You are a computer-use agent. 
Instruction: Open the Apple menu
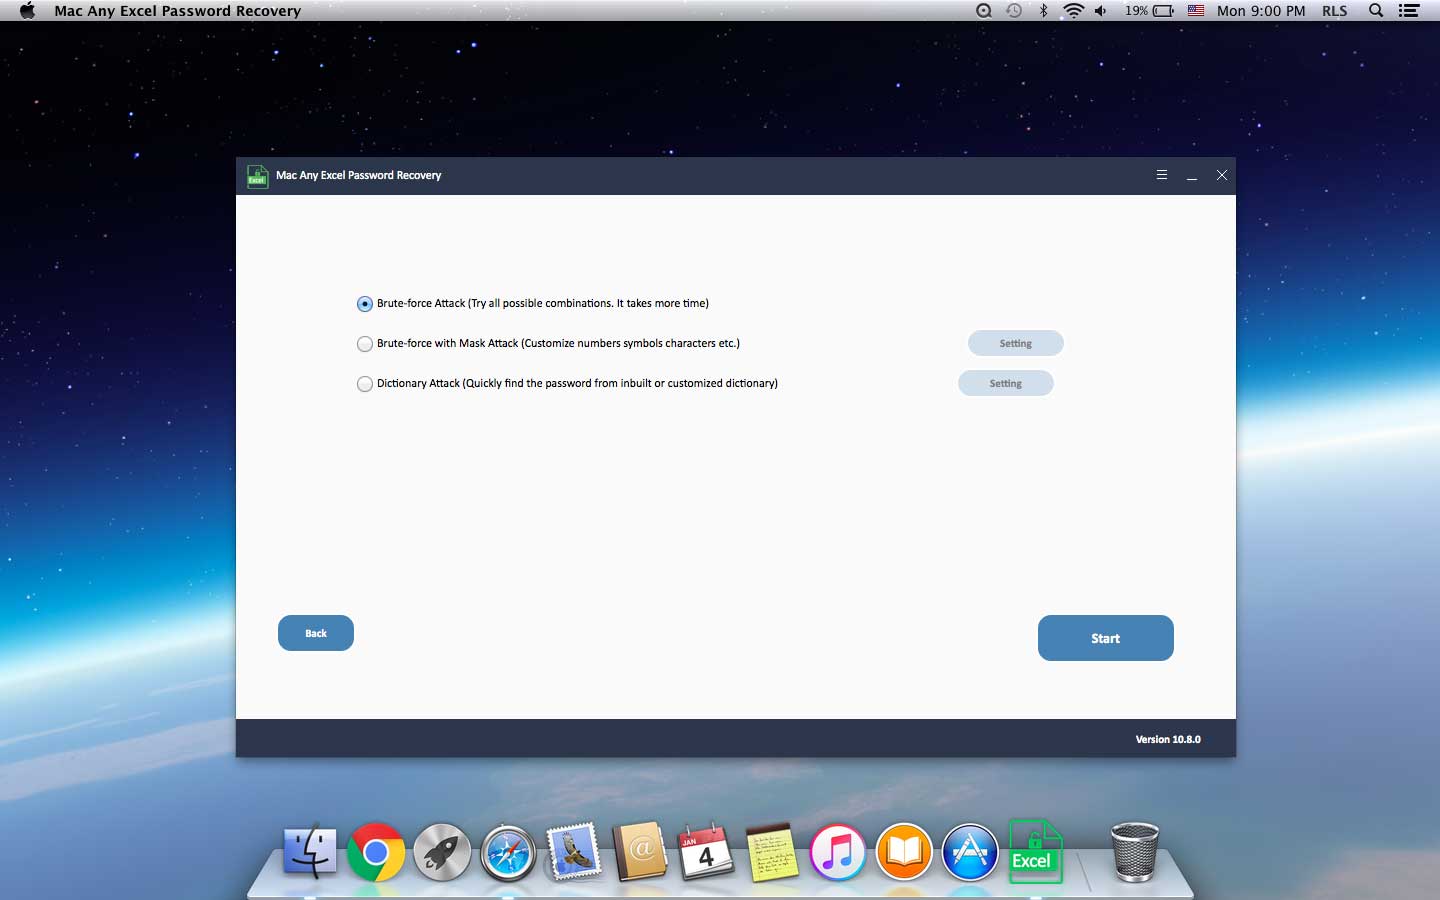coord(27,11)
